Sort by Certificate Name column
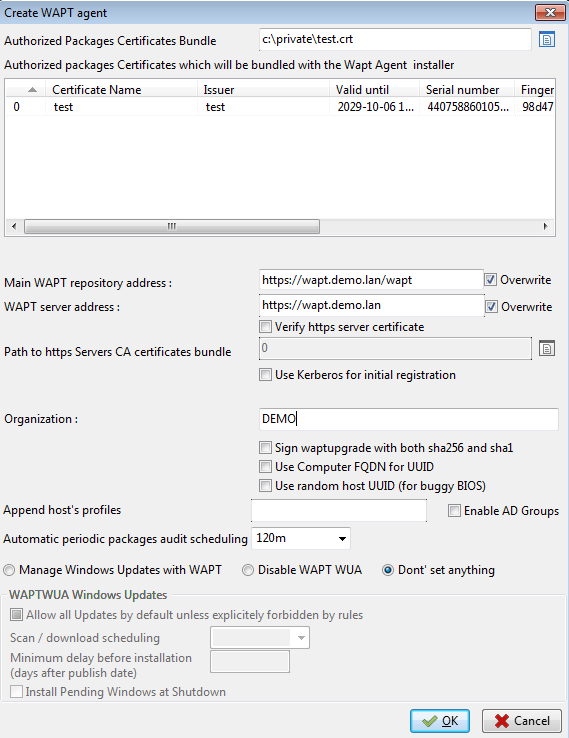Viewport: 569px width, 738px height. 121,89
